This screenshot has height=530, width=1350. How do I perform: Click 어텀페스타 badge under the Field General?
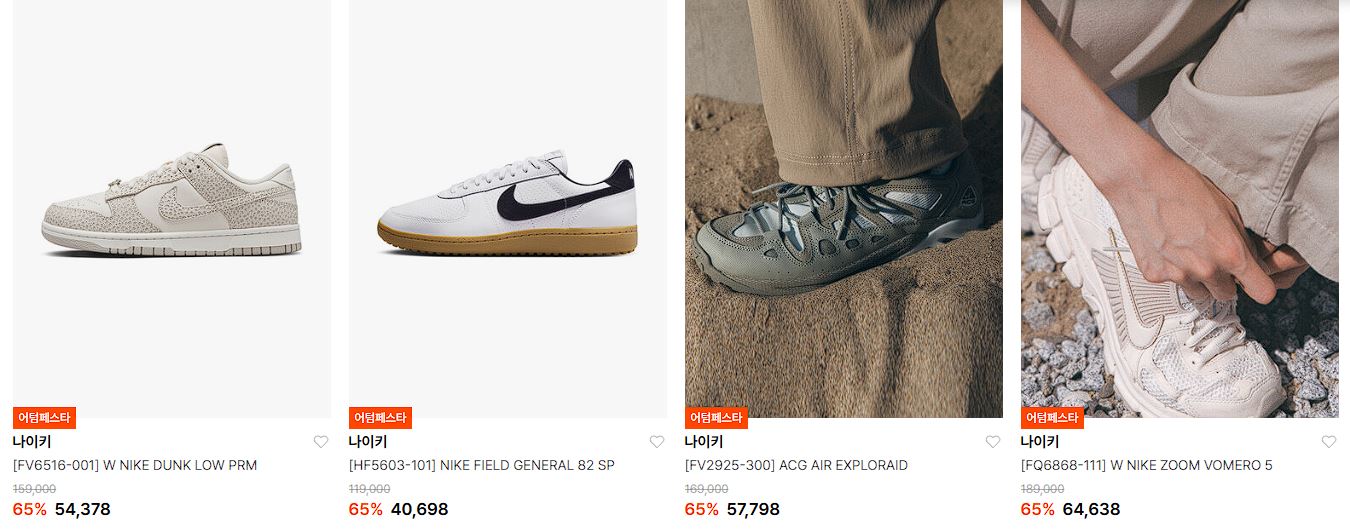click(380, 418)
